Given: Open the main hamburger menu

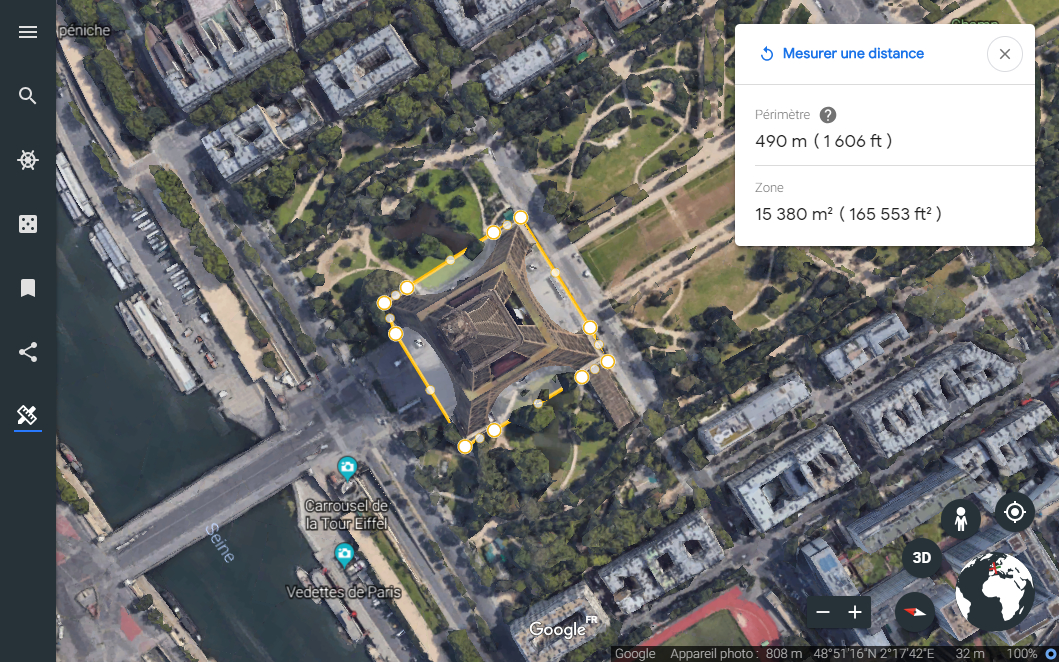Looking at the screenshot, I should tap(27, 32).
